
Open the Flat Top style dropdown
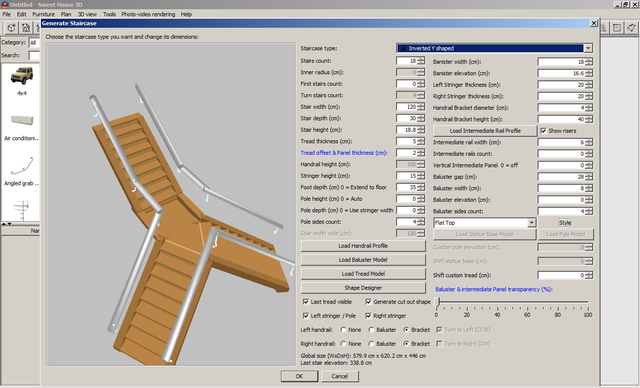pos(531,223)
